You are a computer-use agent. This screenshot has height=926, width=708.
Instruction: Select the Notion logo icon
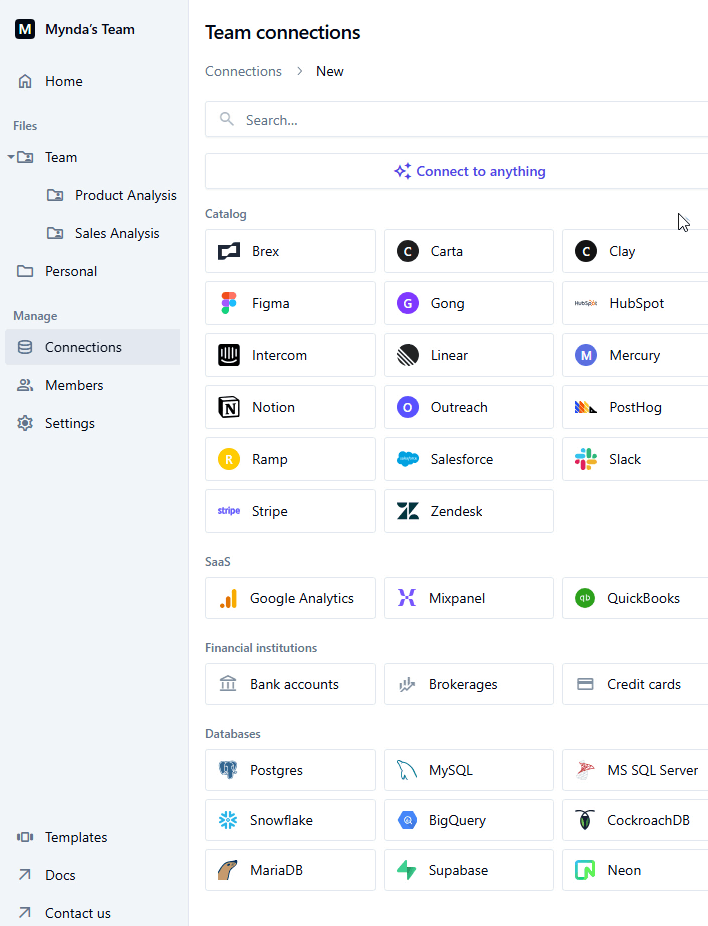(229, 407)
